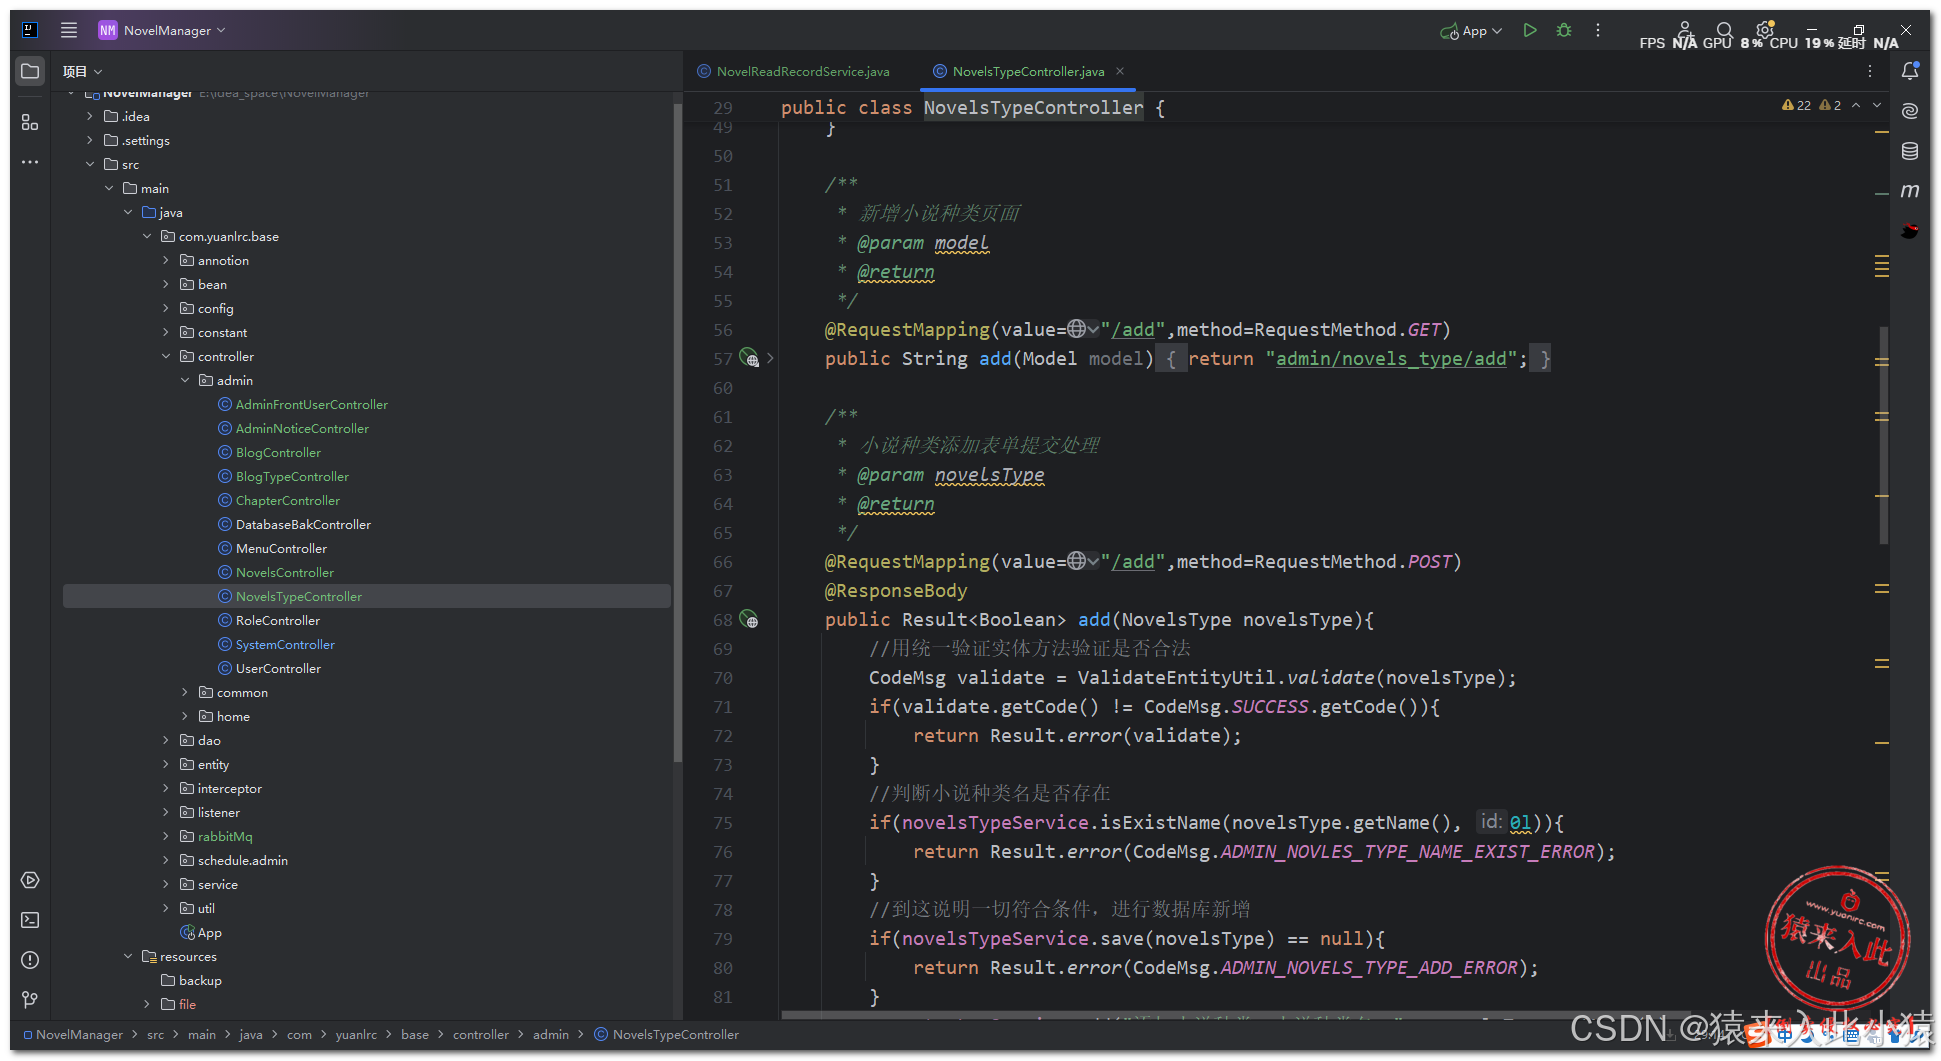1941x1061 pixels.
Task: Click yuanlrc in the breadcrumb bar
Action: click(356, 1034)
